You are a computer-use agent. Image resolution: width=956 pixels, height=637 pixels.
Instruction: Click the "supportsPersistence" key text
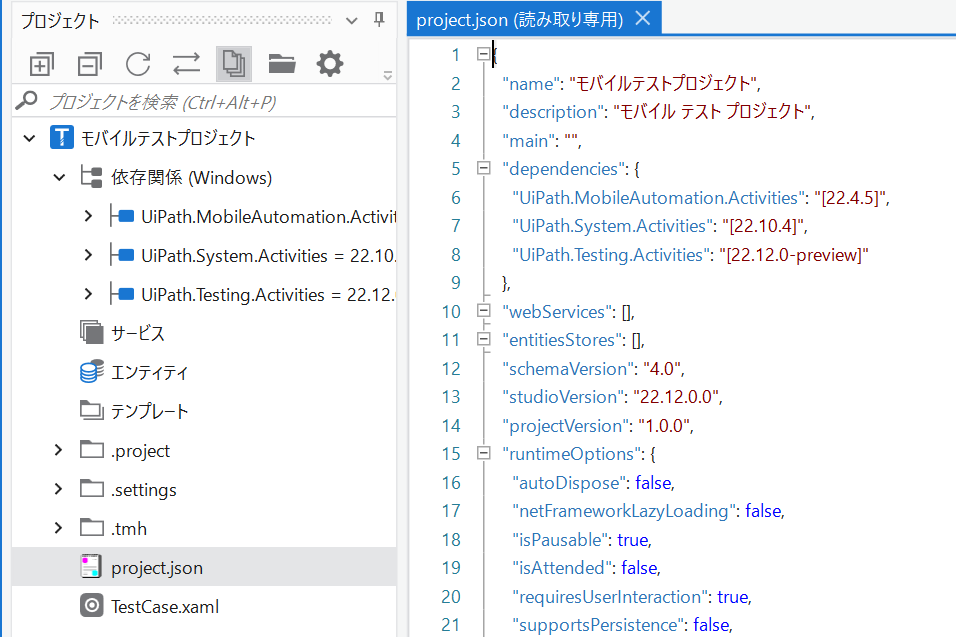[599, 625]
